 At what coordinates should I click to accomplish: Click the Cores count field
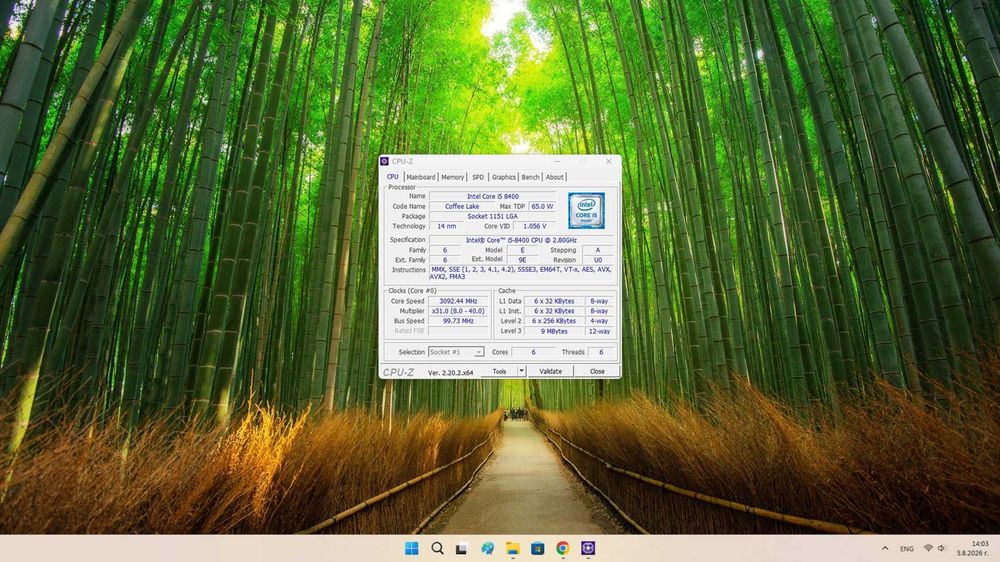click(x=533, y=352)
